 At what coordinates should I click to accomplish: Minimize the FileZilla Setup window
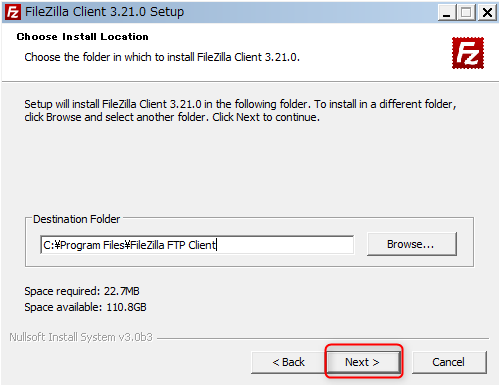[x=447, y=13]
